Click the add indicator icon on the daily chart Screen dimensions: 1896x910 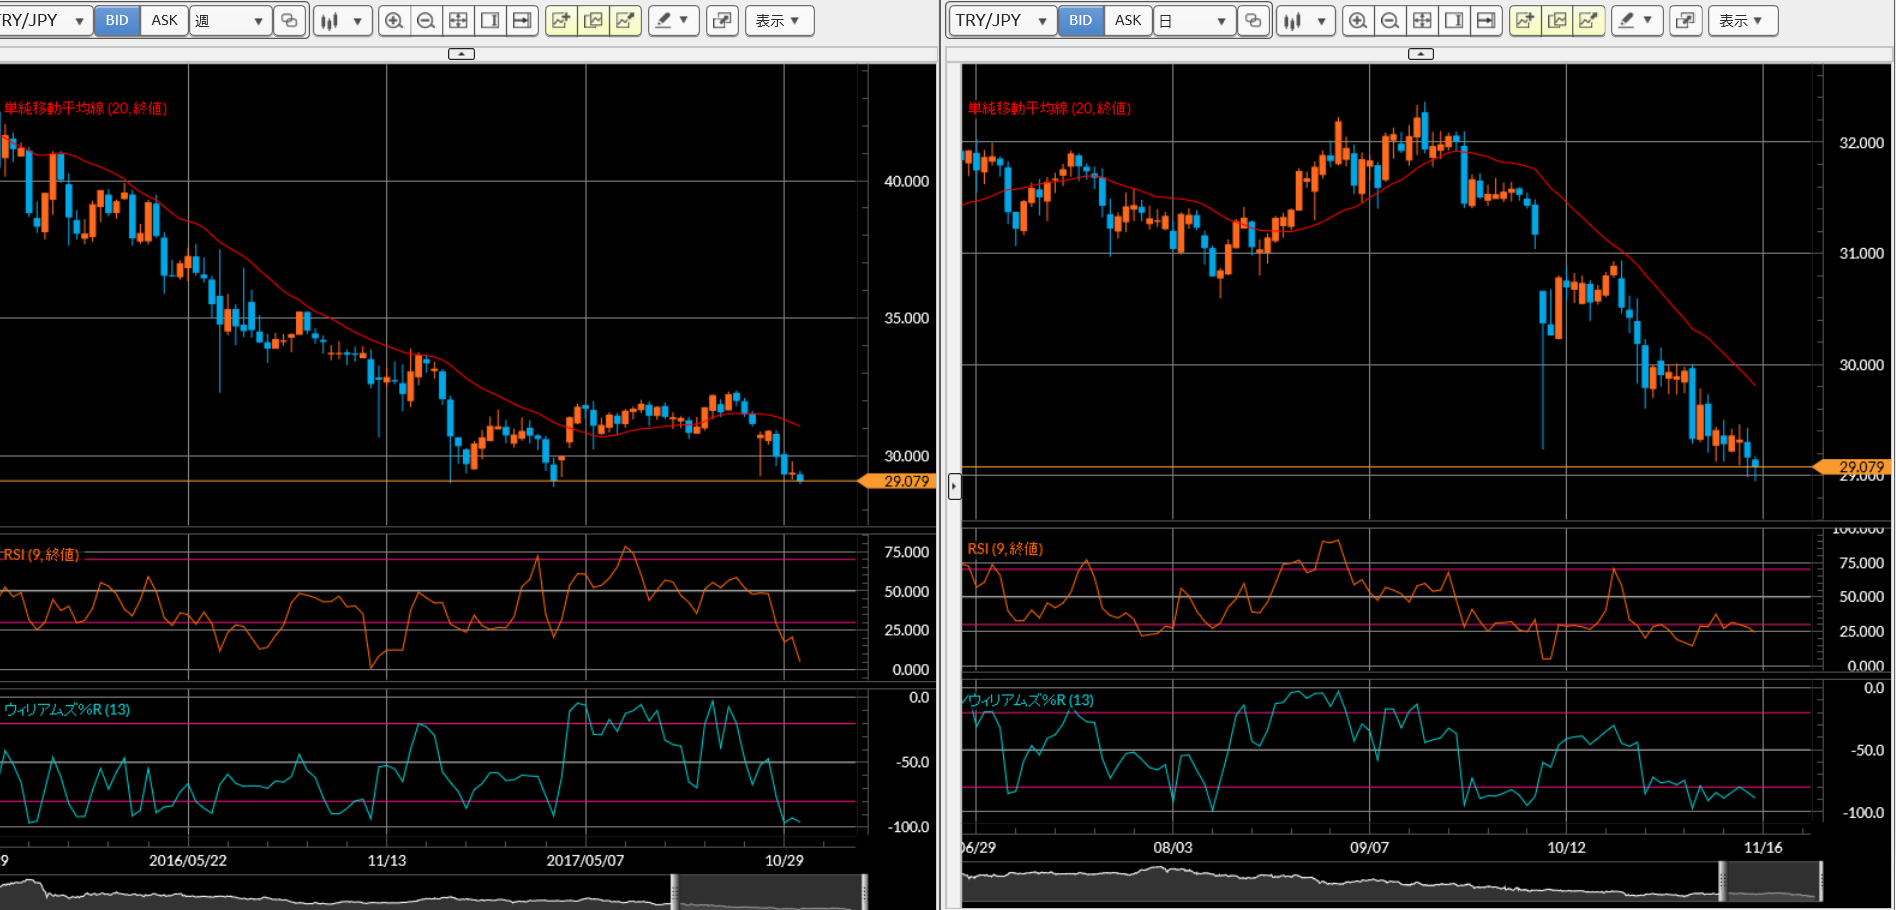coord(1524,20)
